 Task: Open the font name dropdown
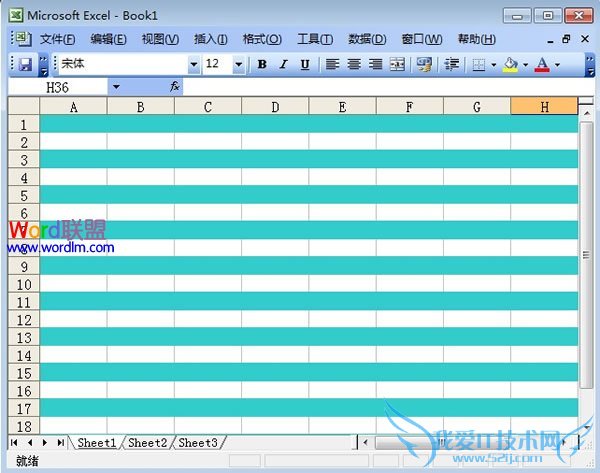pos(194,64)
